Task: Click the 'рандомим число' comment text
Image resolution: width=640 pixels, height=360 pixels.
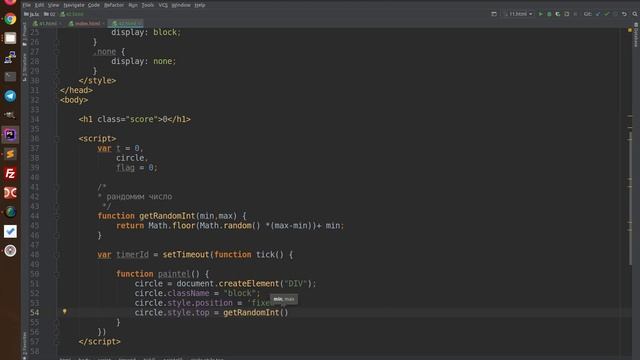Action: [x=139, y=197]
